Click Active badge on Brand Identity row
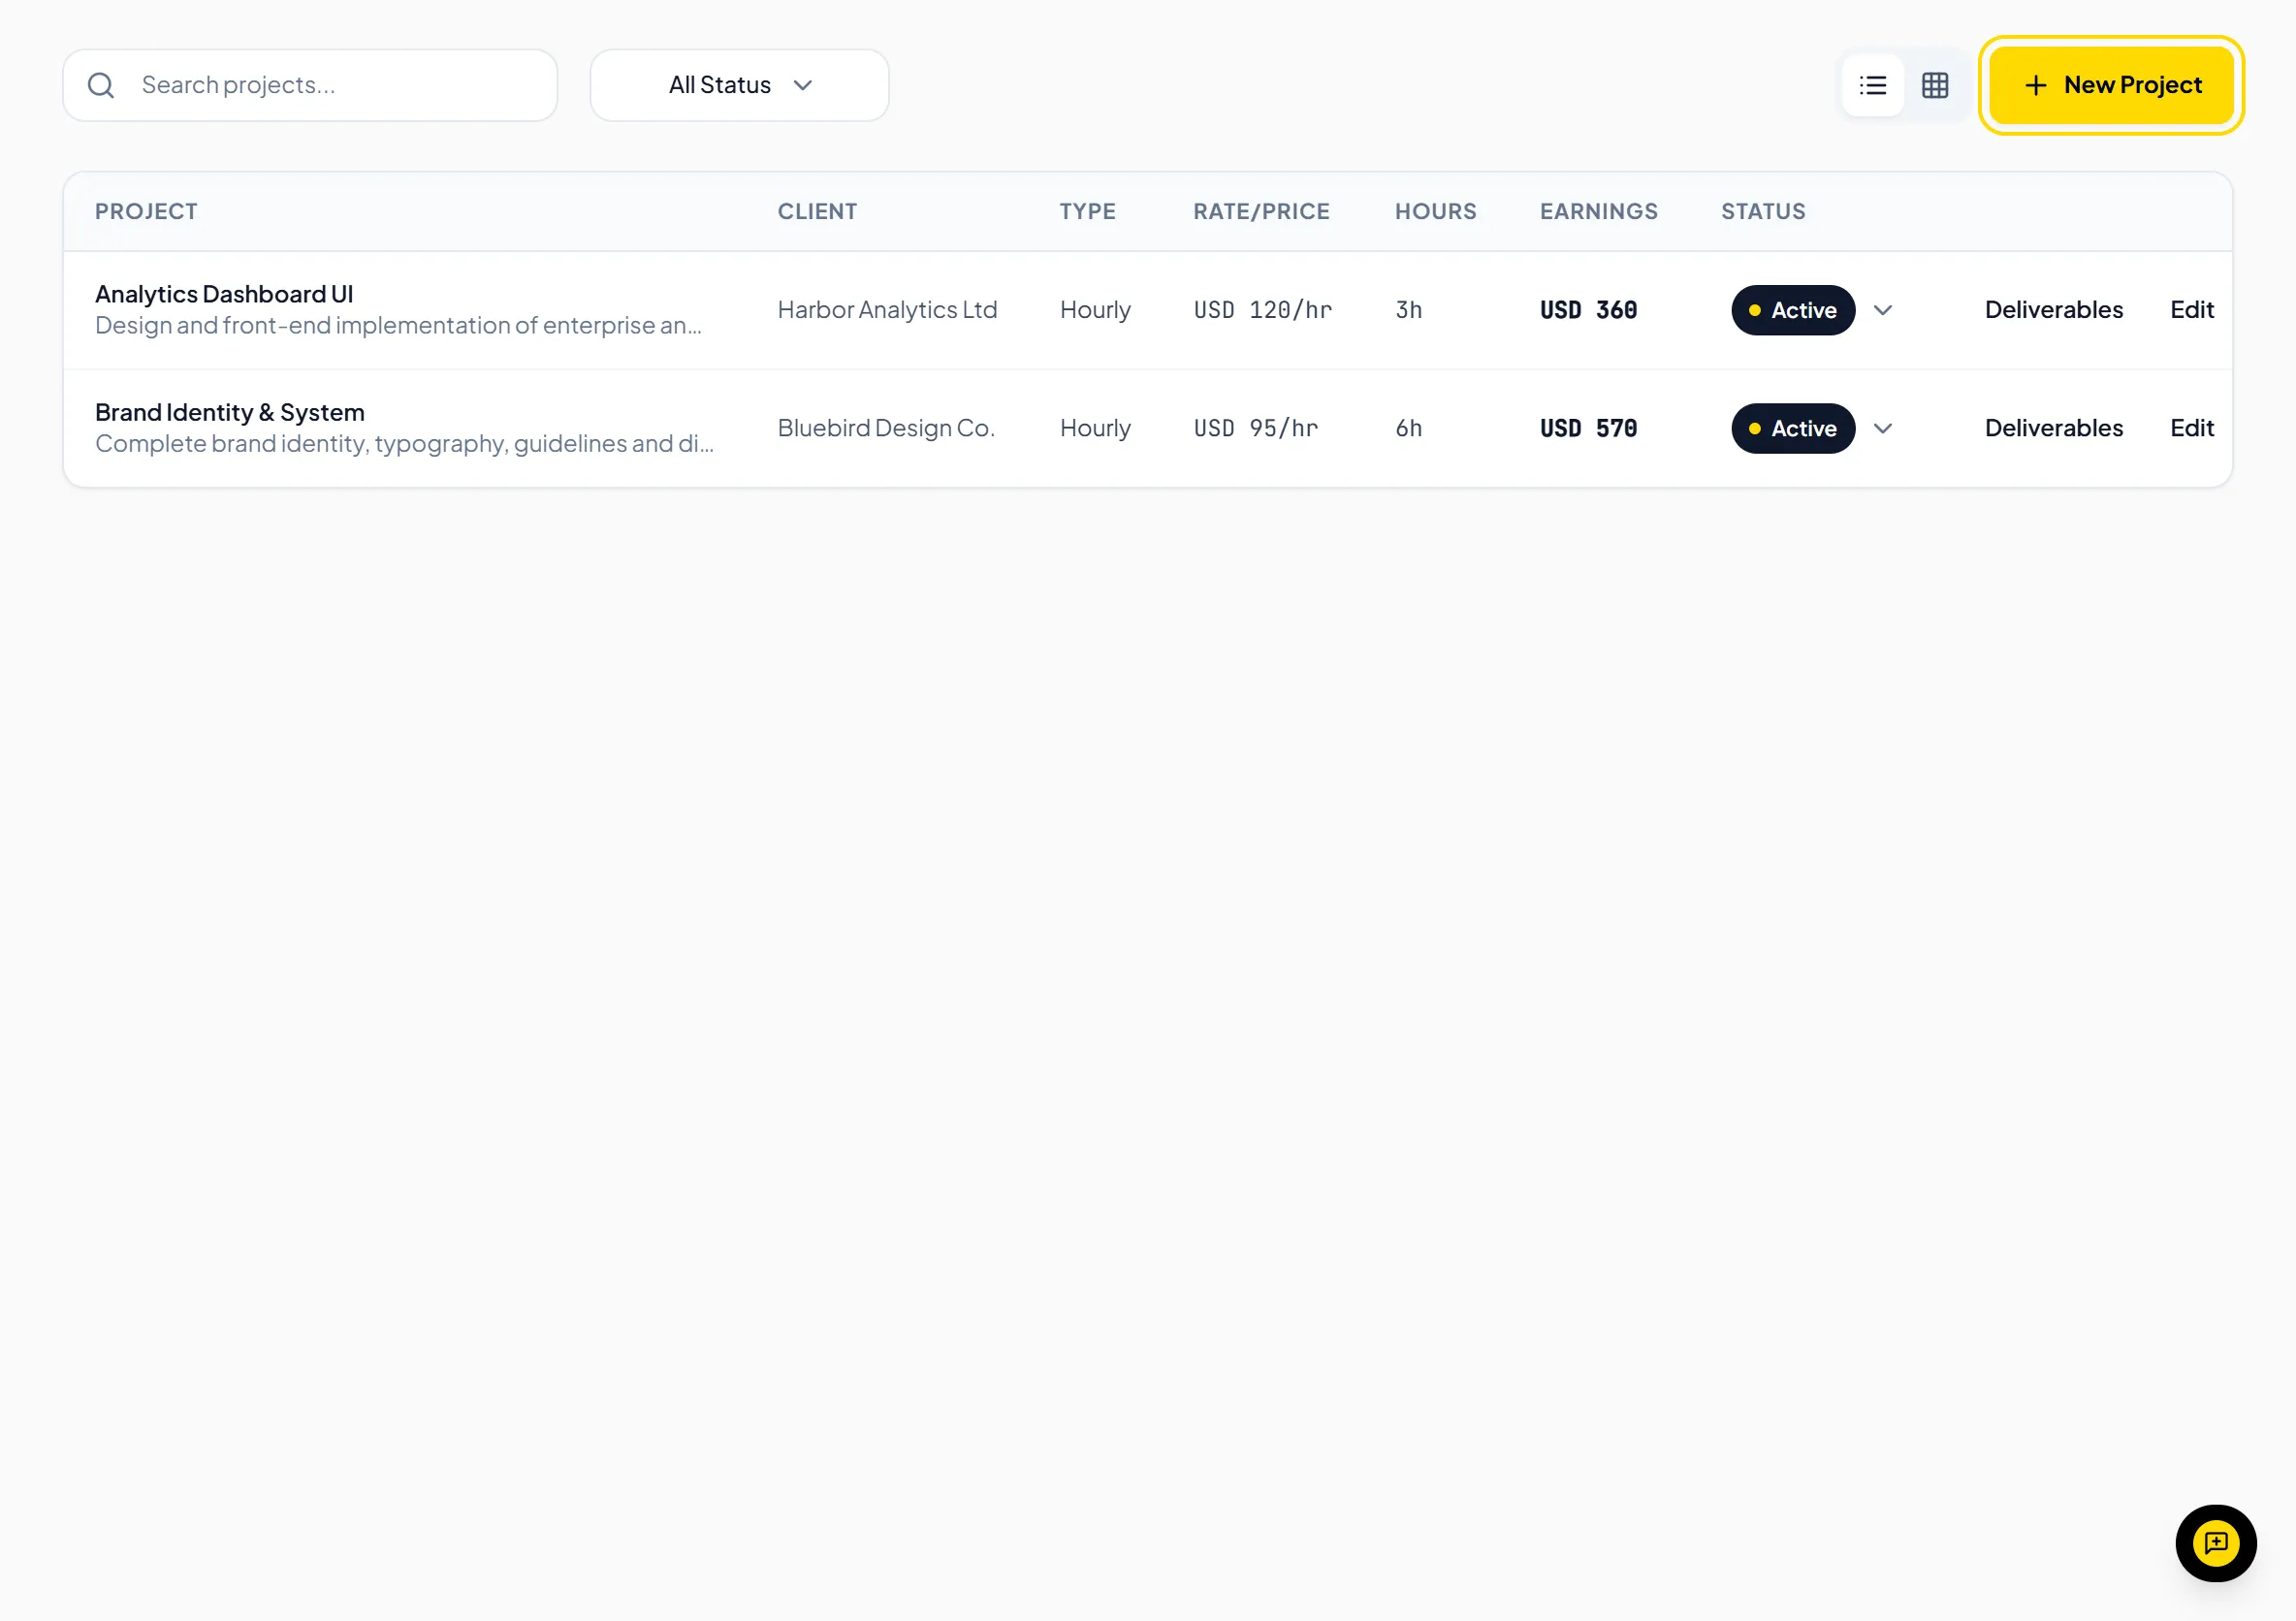2296x1621 pixels. click(1792, 428)
